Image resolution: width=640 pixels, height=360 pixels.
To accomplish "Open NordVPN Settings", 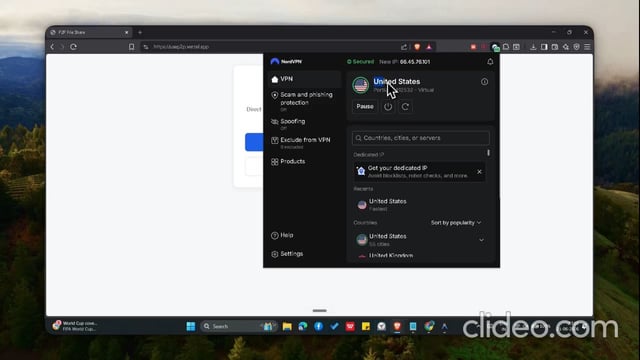I will [287, 254].
